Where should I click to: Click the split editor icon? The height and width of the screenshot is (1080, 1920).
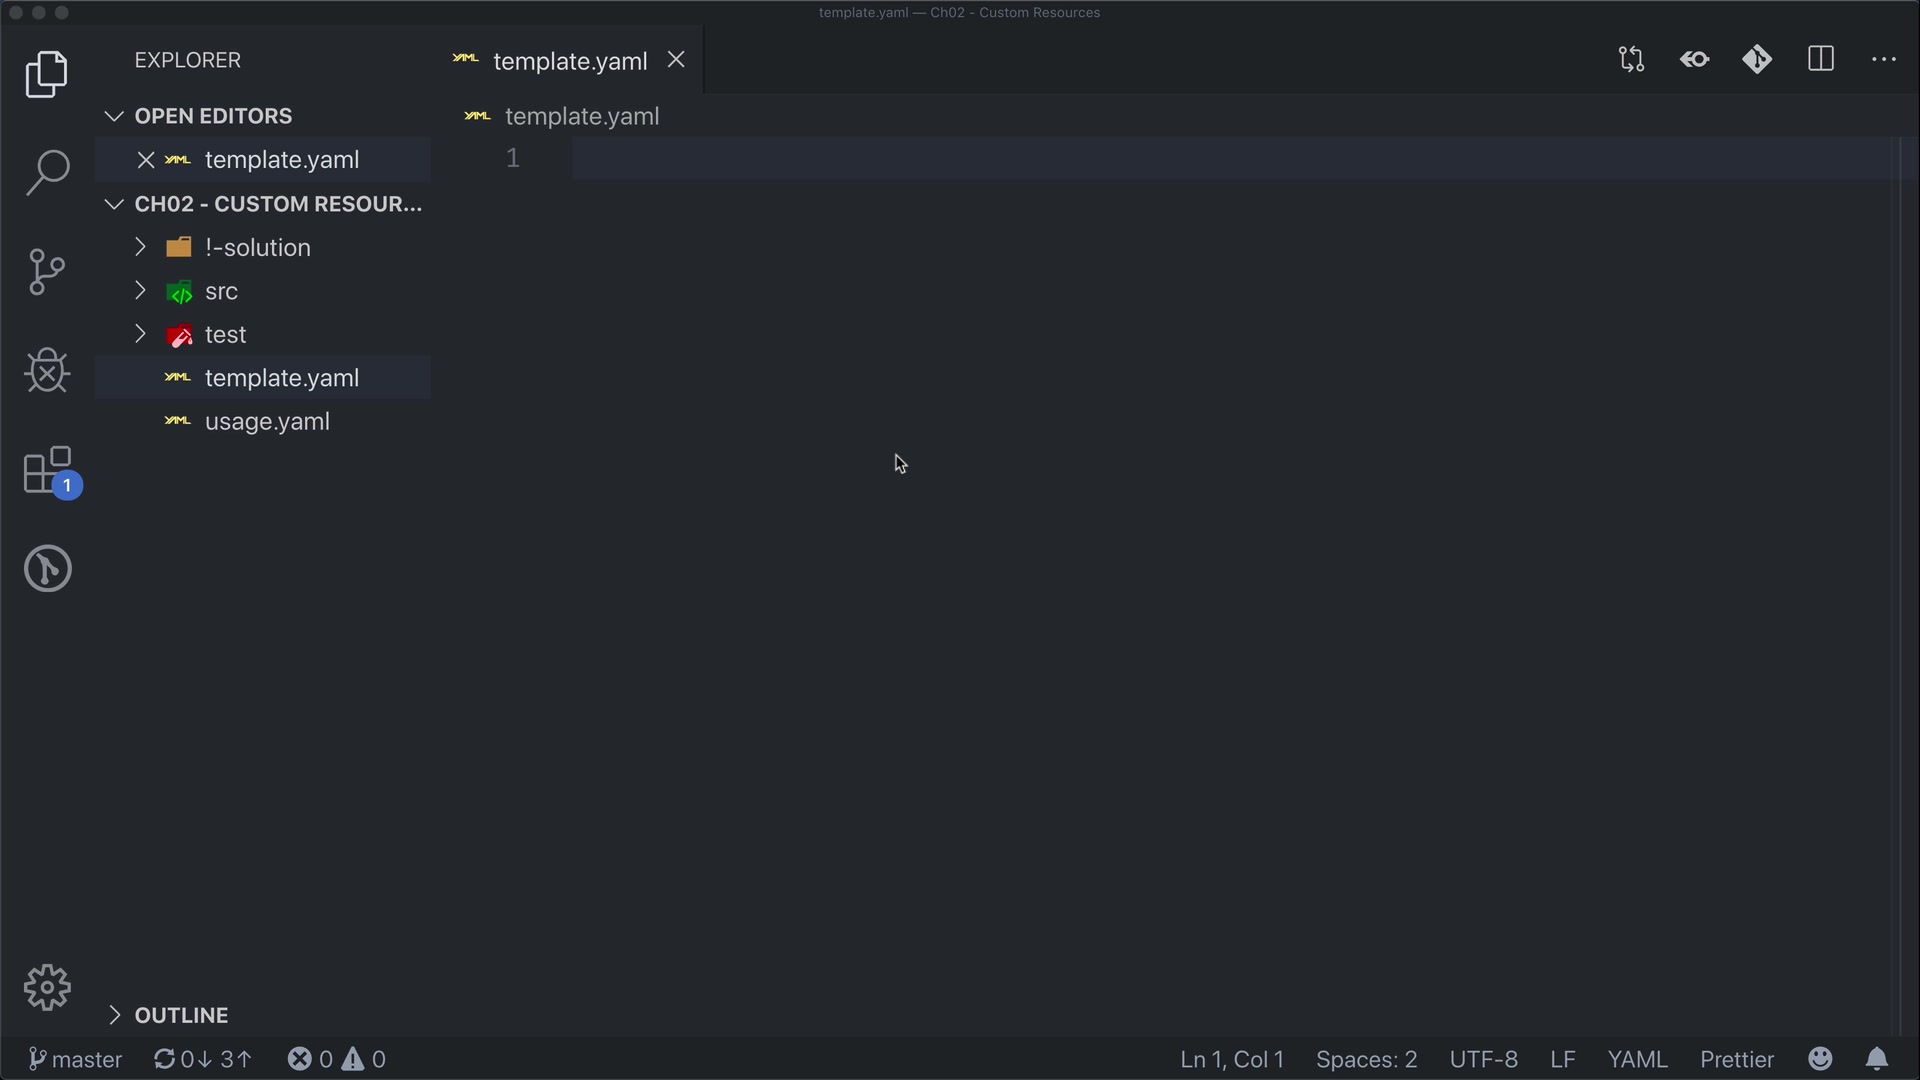tap(1821, 60)
